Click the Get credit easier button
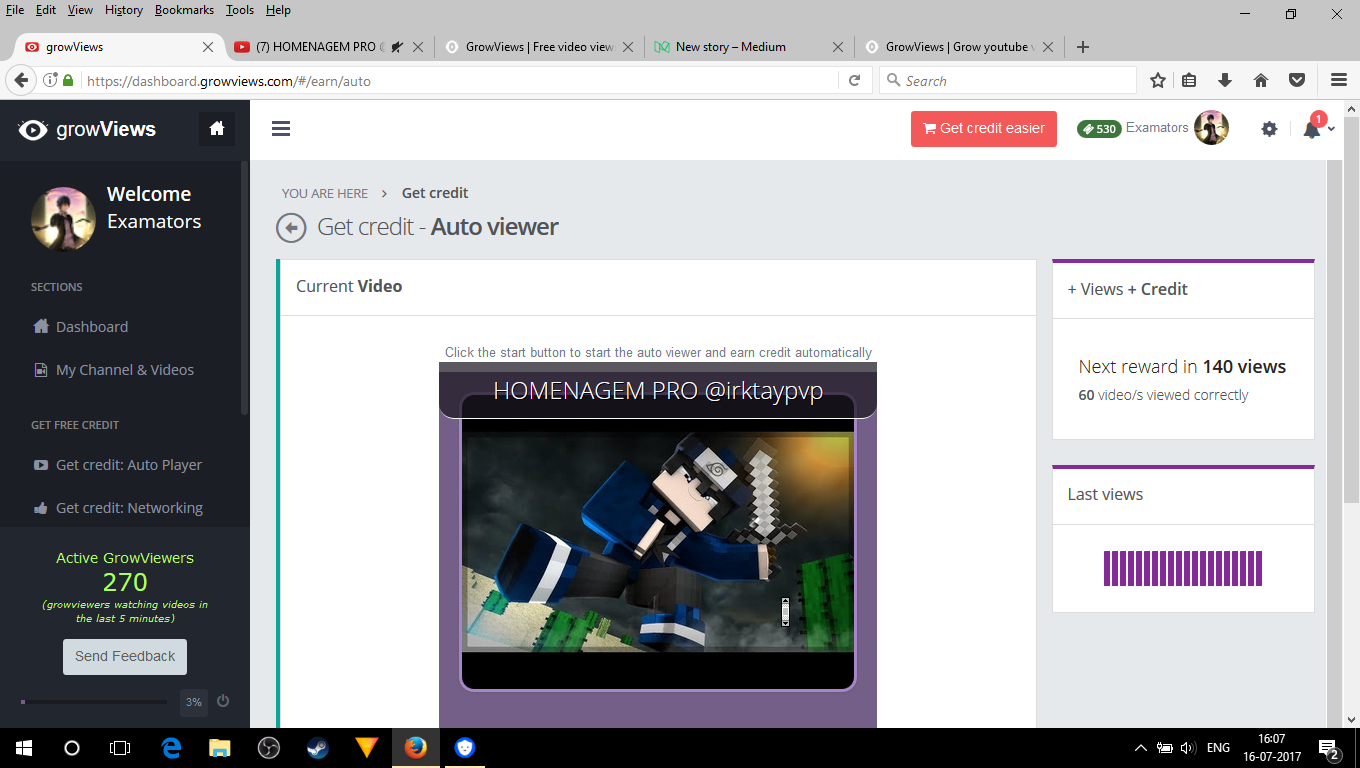 coord(984,129)
